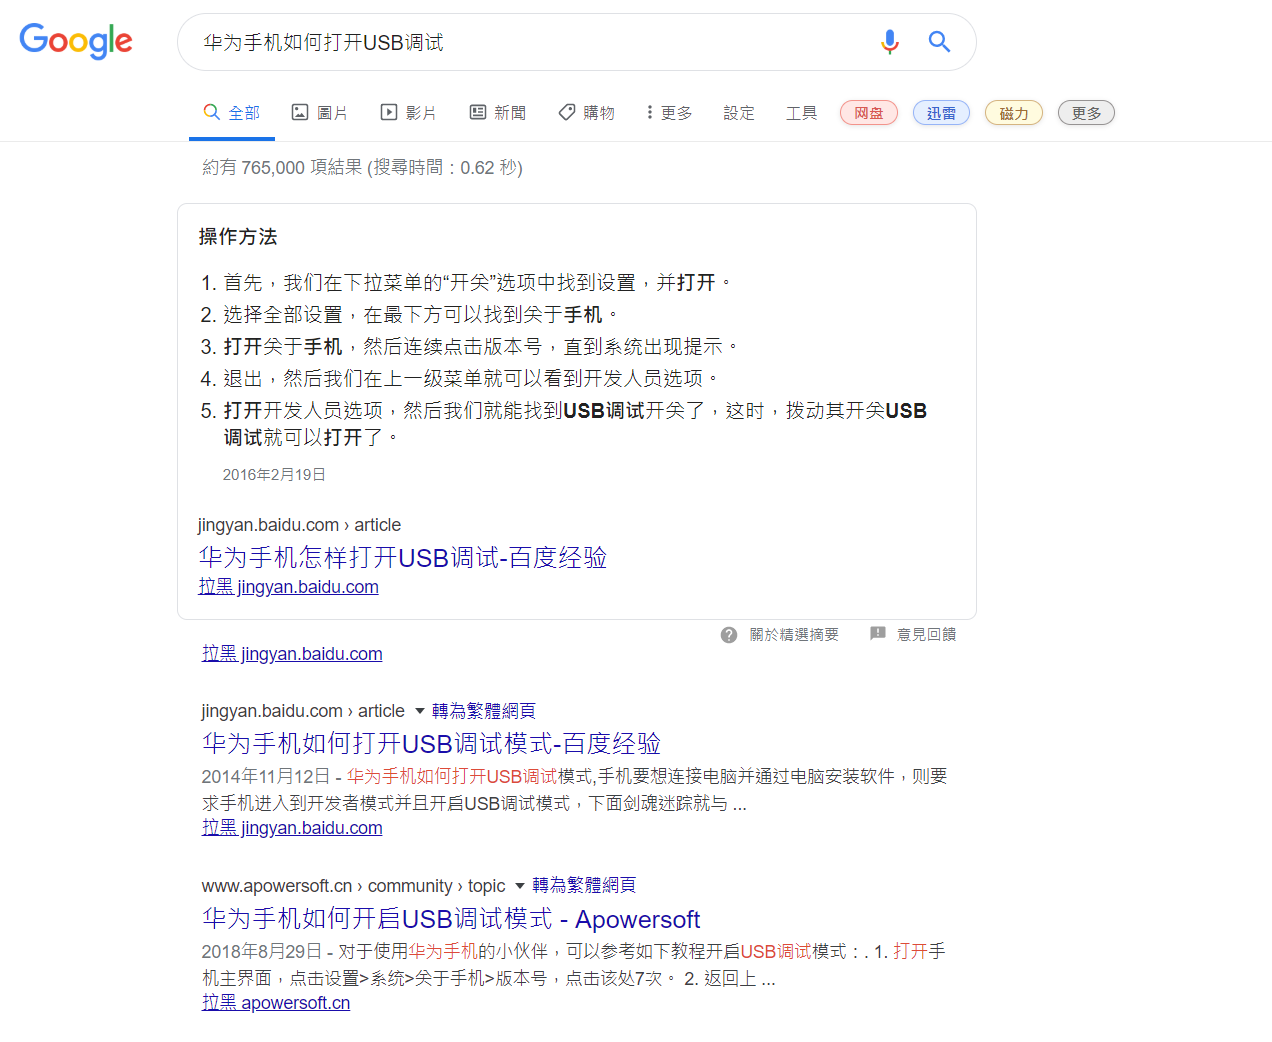The height and width of the screenshot is (1042, 1272).
Task: Open the 工具 search tools
Action: [x=801, y=113]
